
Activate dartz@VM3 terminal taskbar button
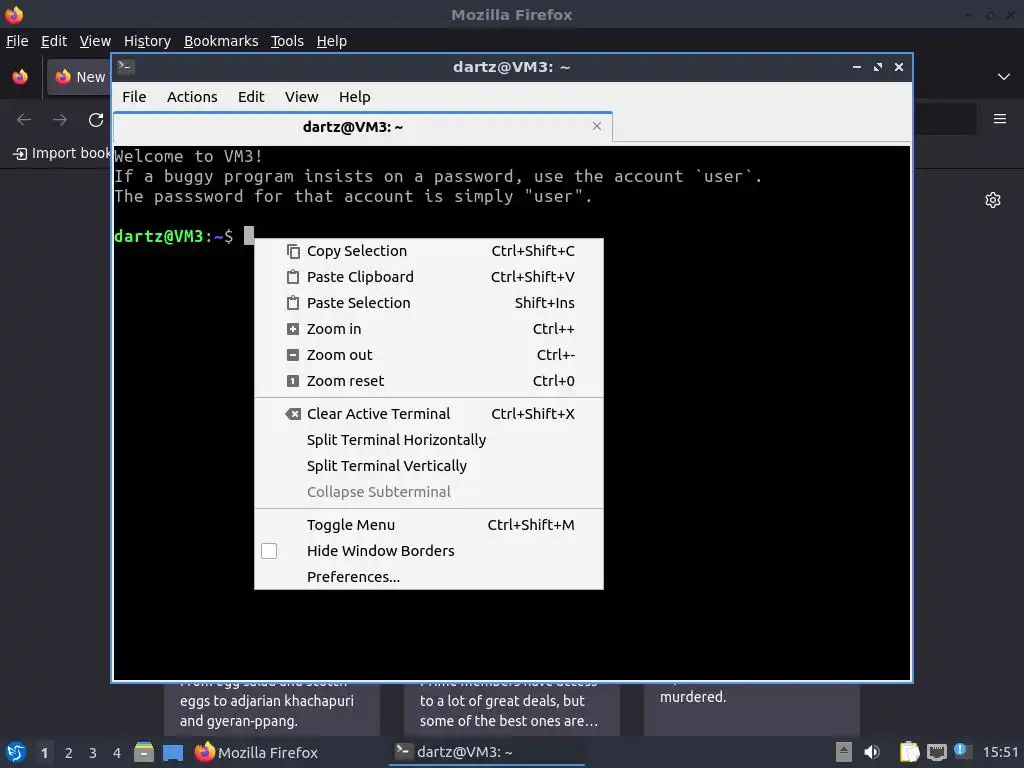(487, 752)
